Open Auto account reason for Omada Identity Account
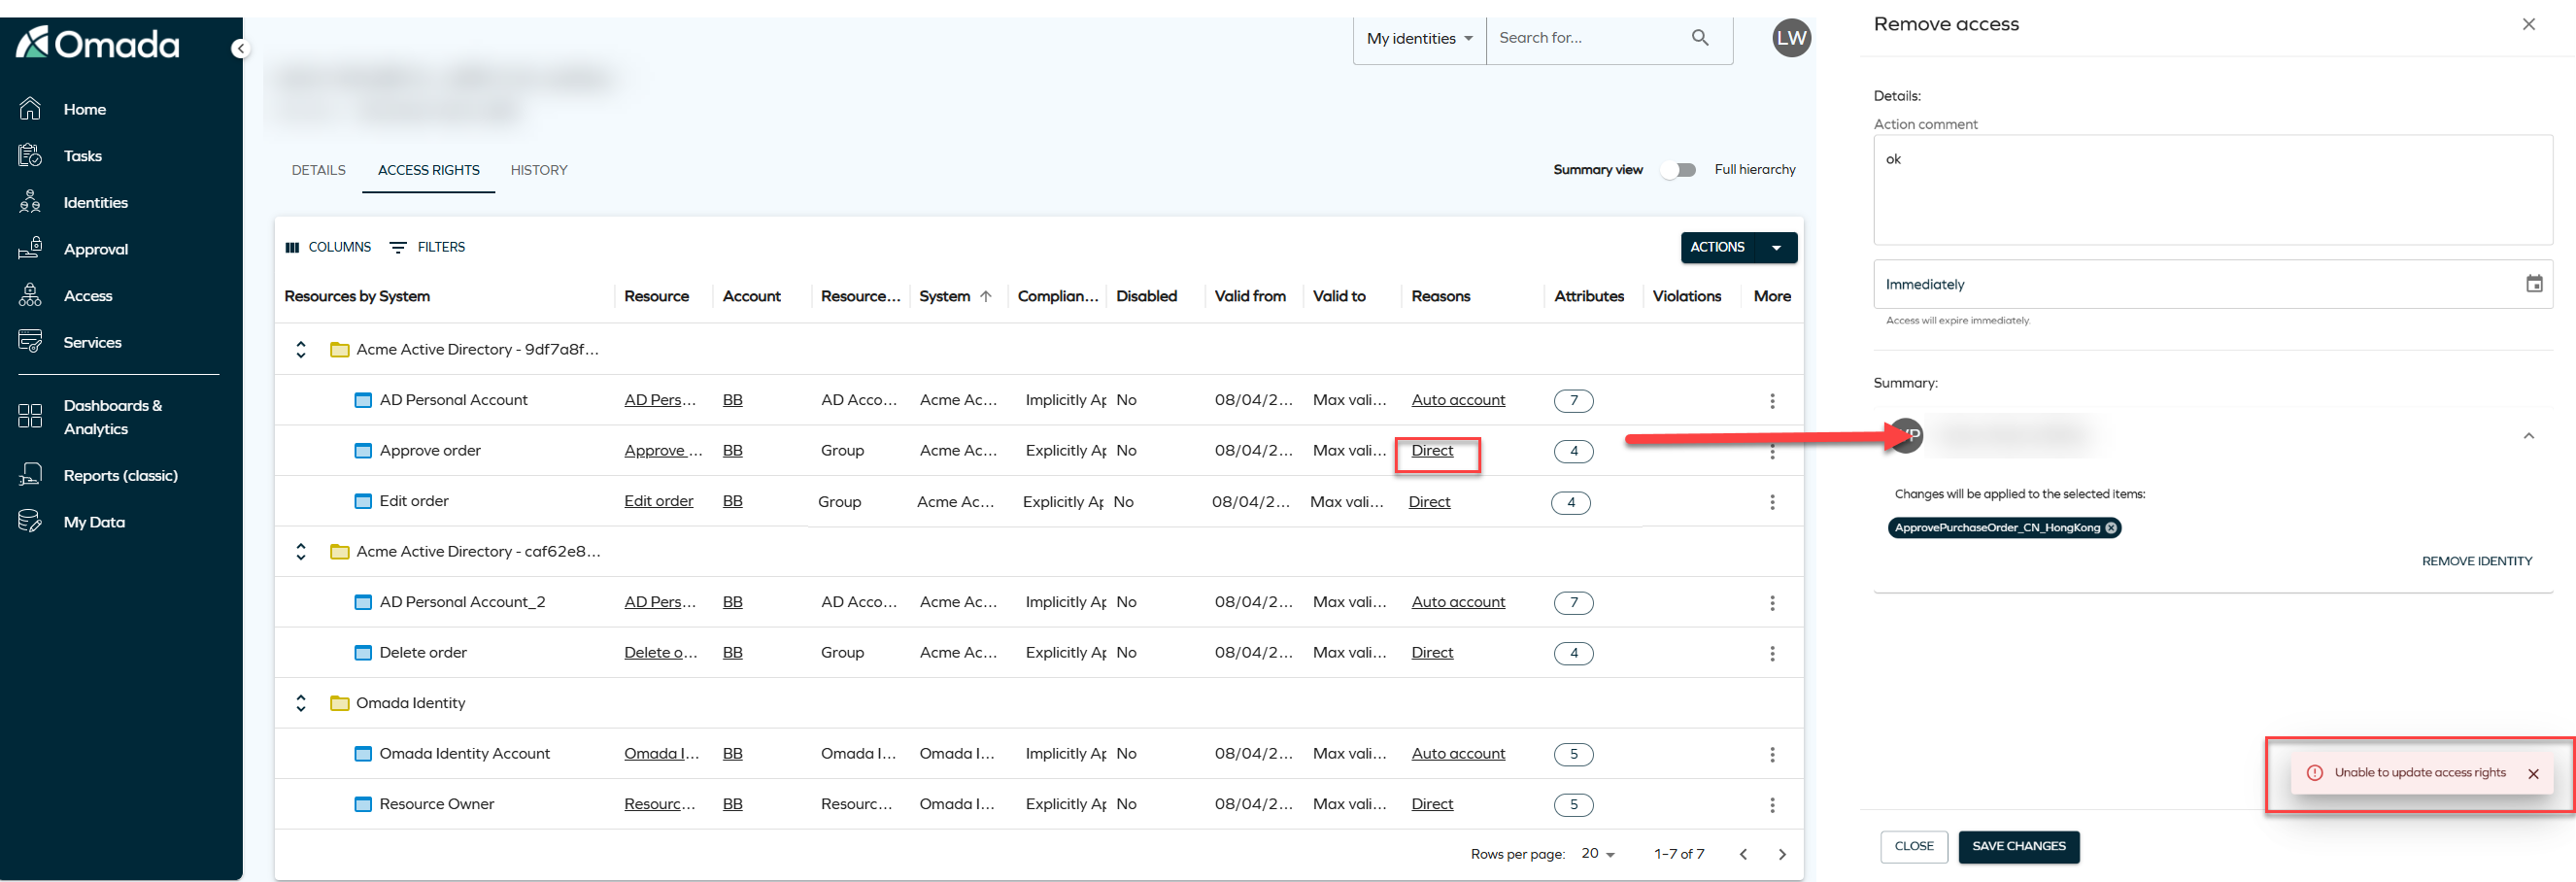This screenshot has height=882, width=2576. 1458,754
